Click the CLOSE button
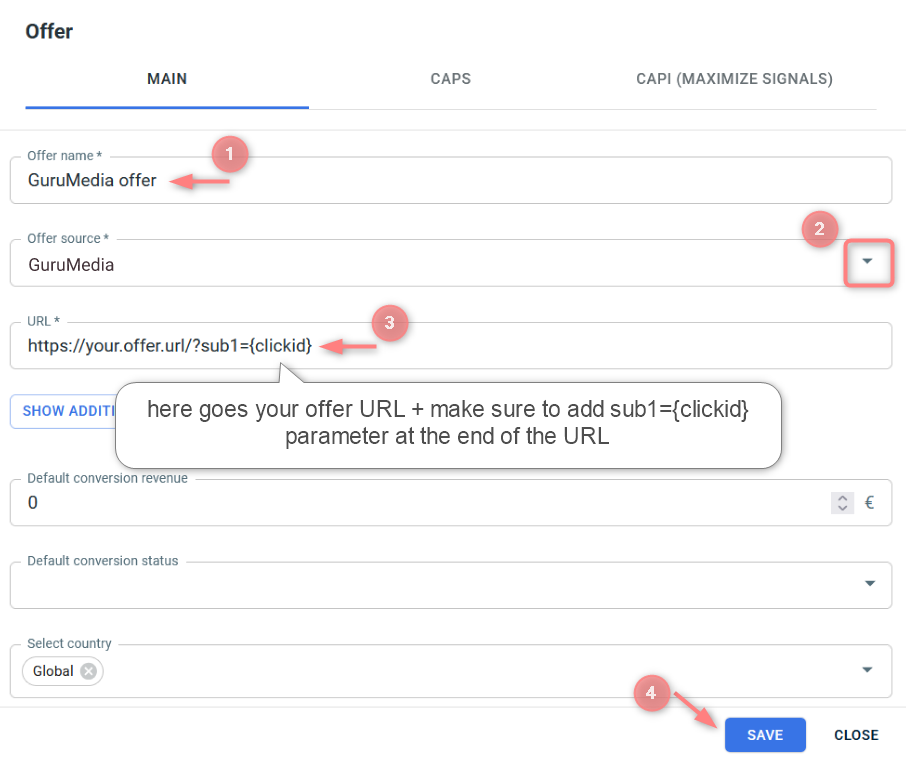906x758 pixels. click(x=856, y=735)
